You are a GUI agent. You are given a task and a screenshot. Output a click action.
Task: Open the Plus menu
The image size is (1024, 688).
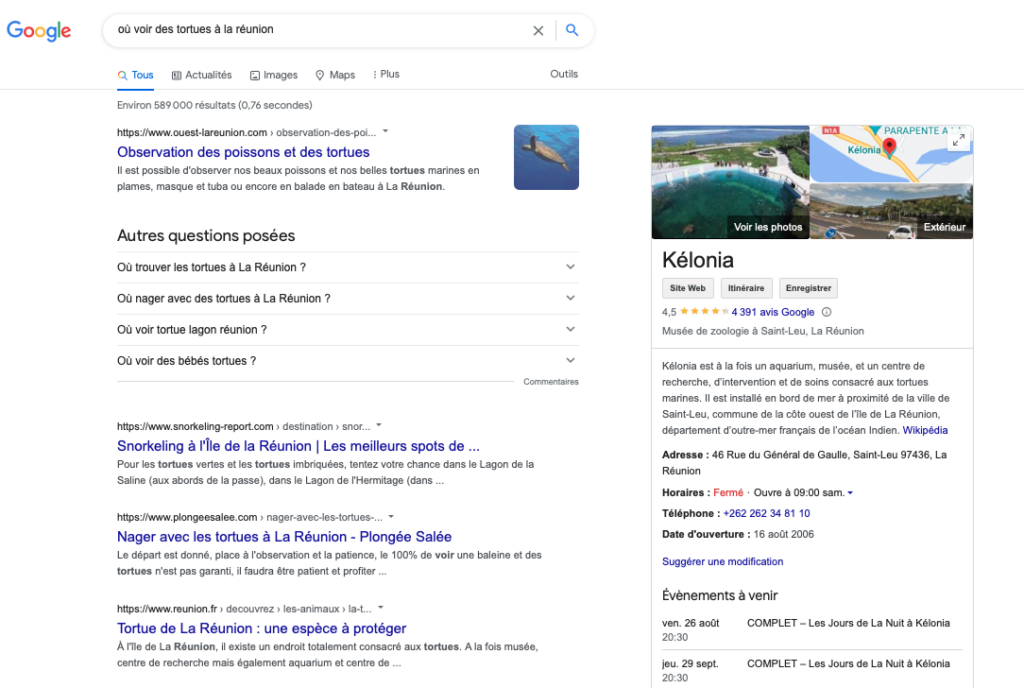click(x=386, y=74)
